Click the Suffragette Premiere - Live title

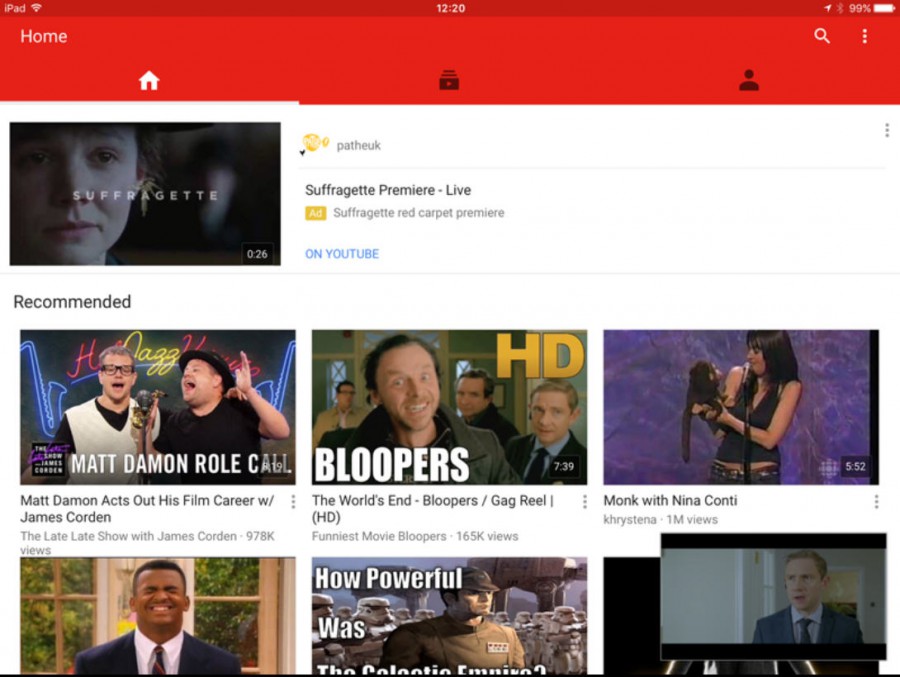pos(388,189)
